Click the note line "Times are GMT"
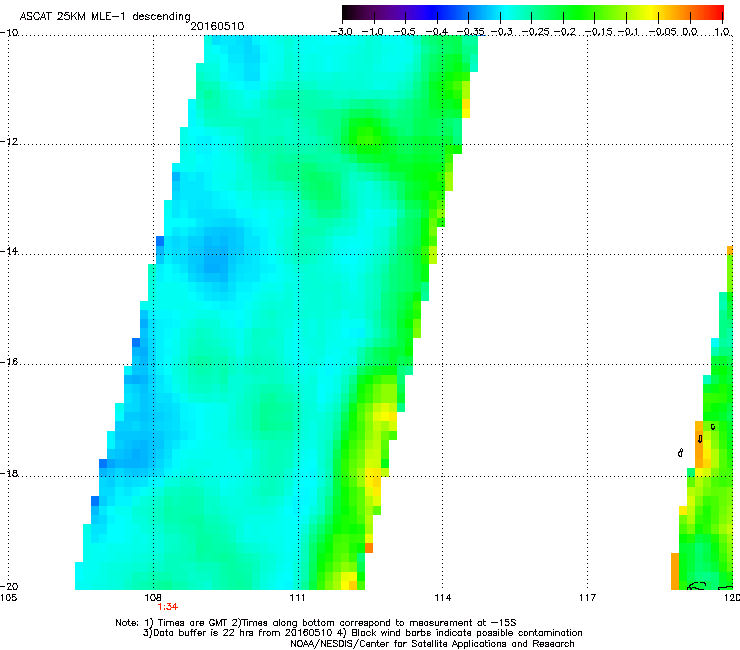Viewport: 740px width, 650px height. (x=316, y=623)
